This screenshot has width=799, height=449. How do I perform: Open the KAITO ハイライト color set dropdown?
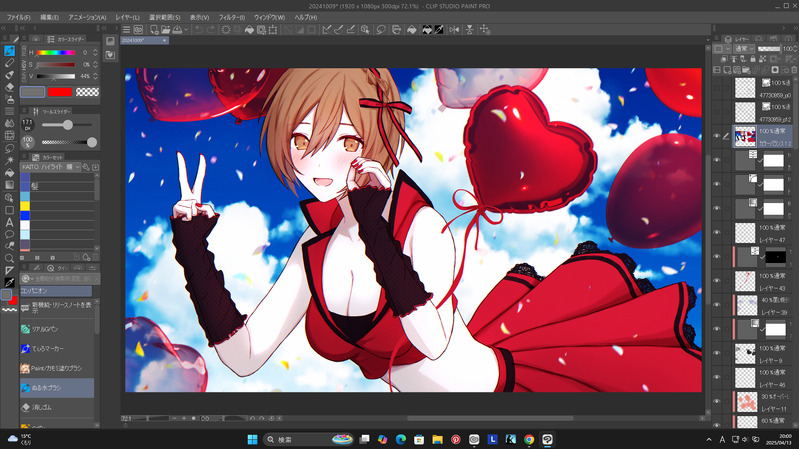click(x=51, y=167)
